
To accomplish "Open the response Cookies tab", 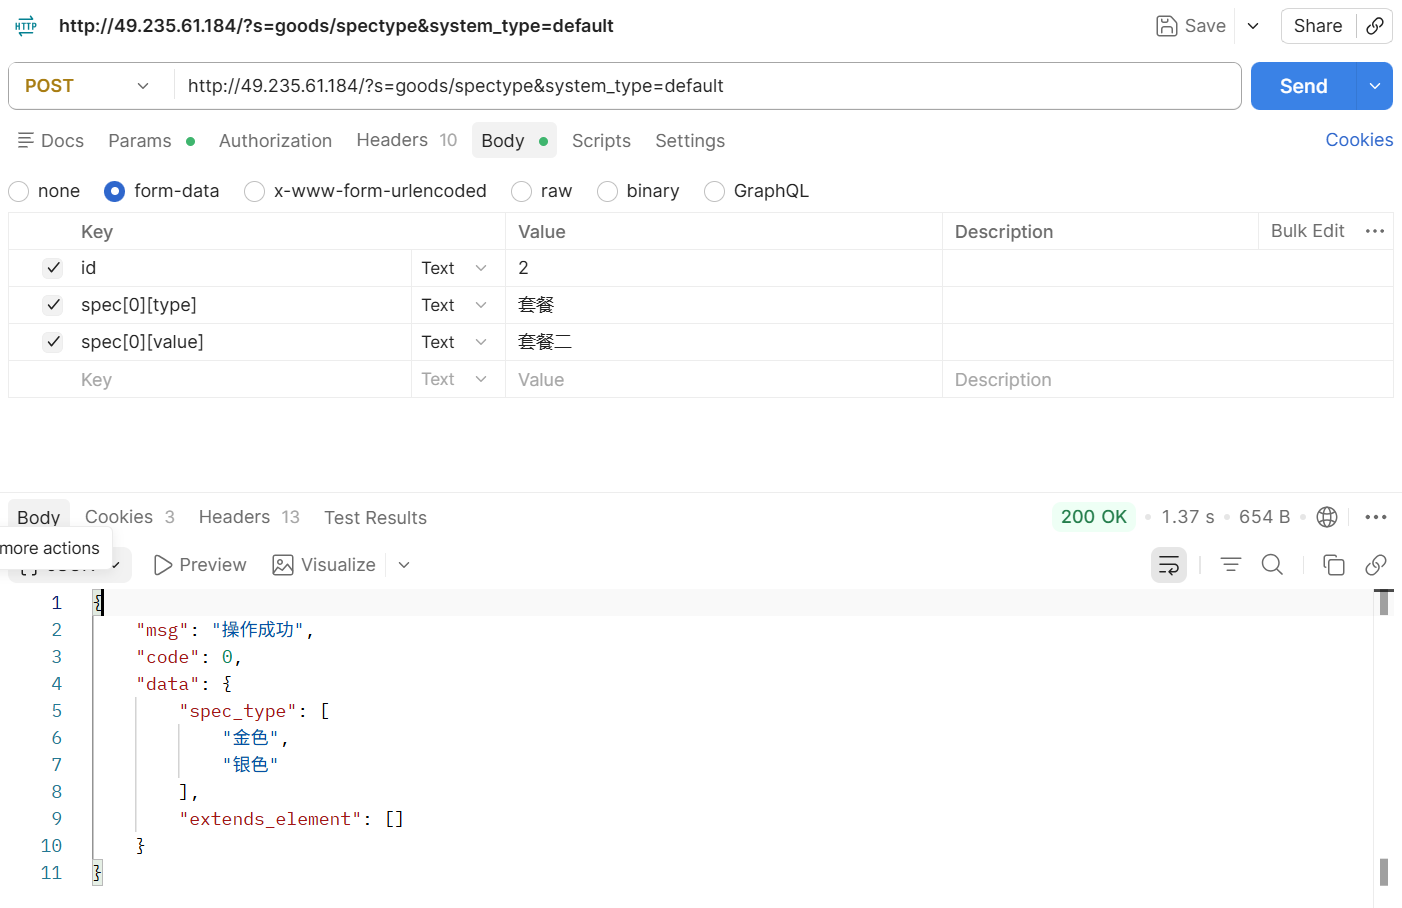I will pyautogui.click(x=130, y=517).
